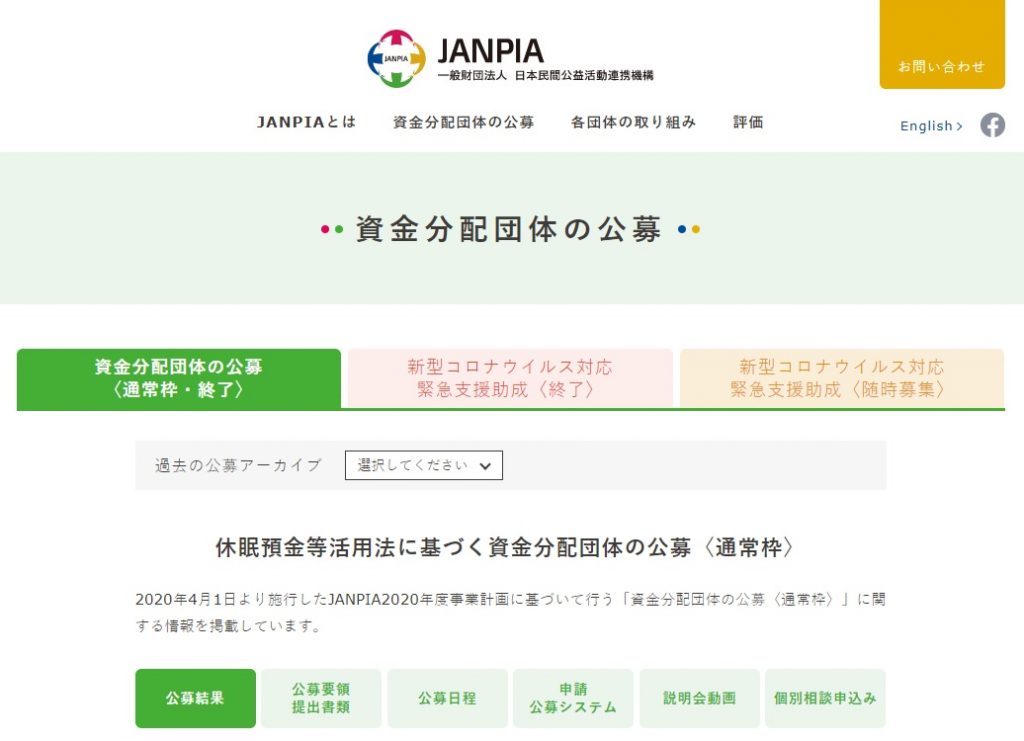Click the お問い合わせ contact button

(x=941, y=66)
